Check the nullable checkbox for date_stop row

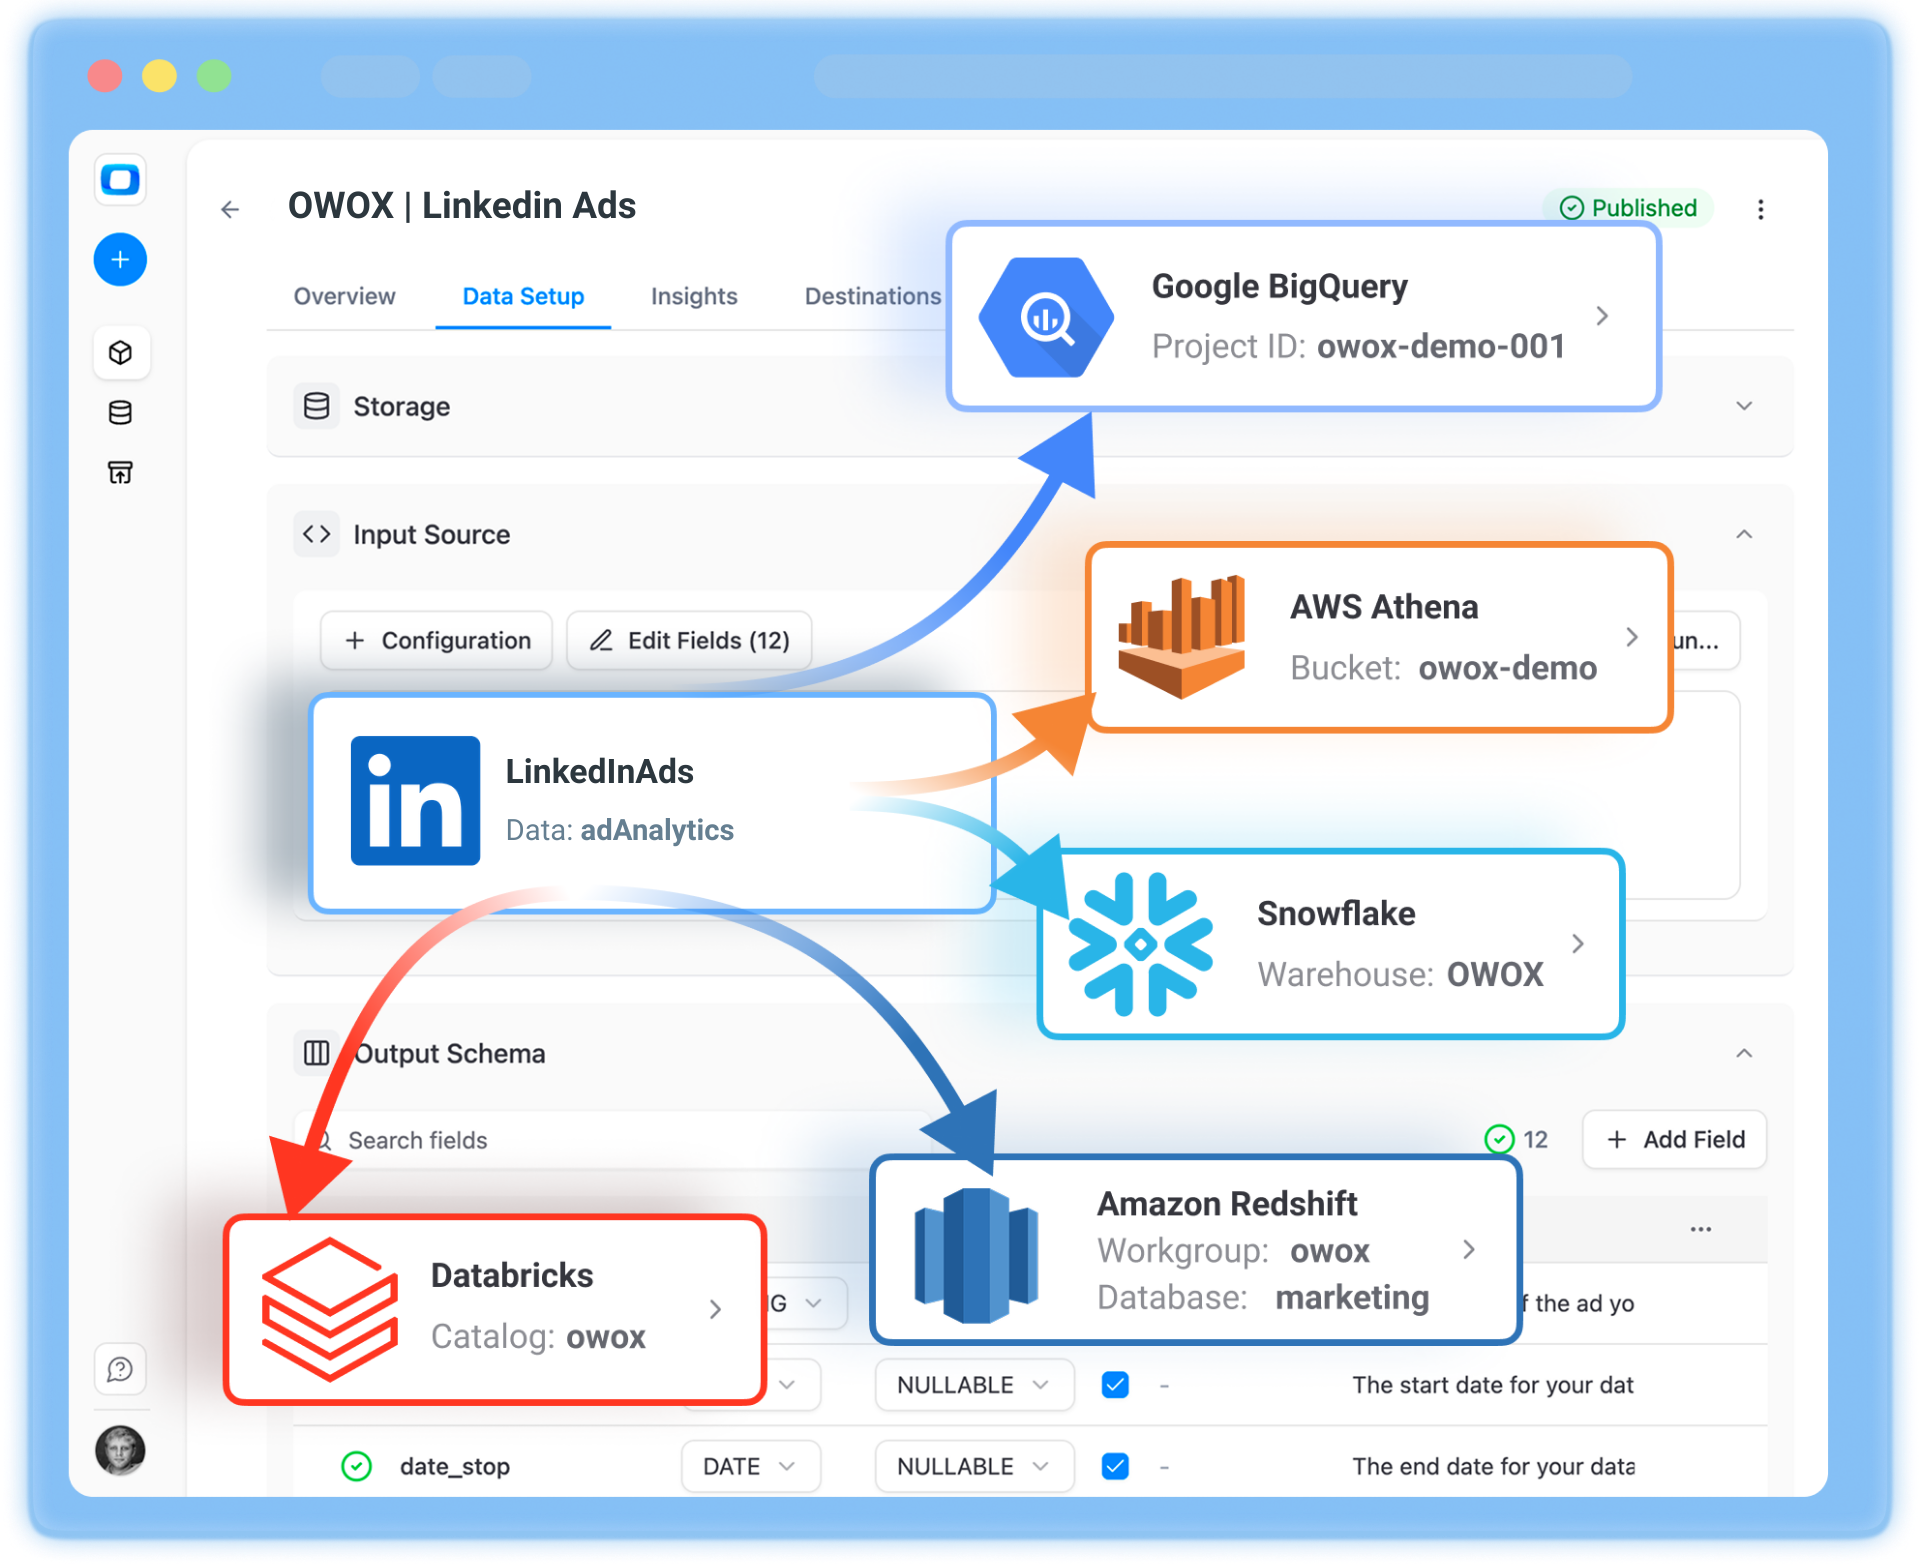pos(1114,1466)
